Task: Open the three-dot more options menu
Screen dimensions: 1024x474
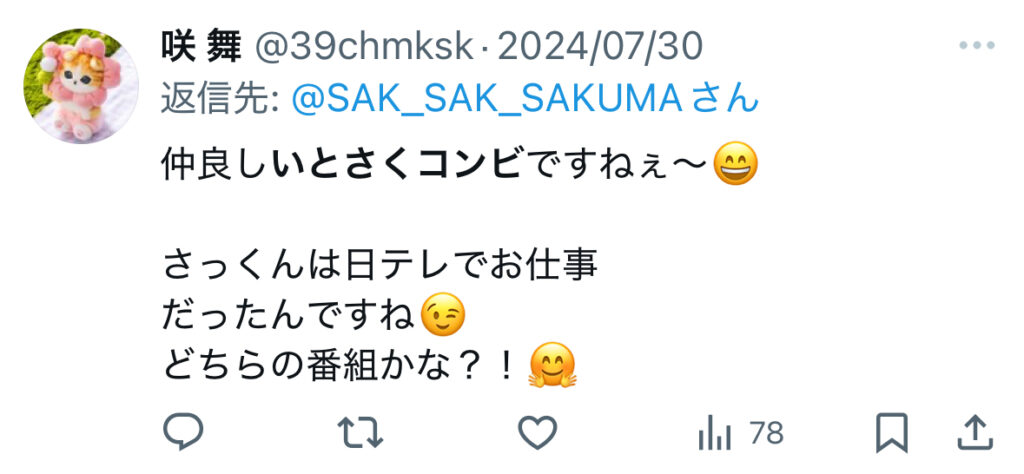Action: coord(977,46)
